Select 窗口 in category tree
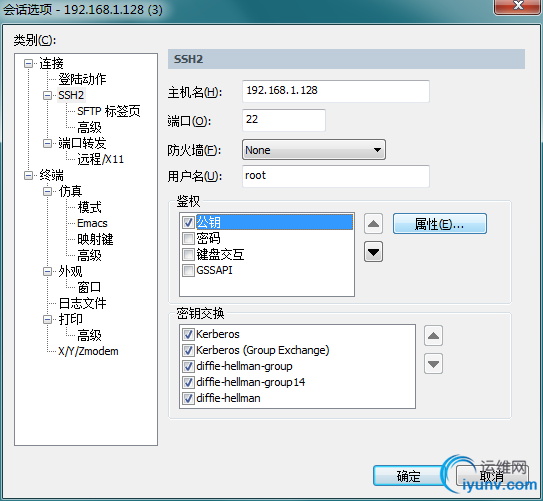This screenshot has width=543, height=501. click(89, 287)
